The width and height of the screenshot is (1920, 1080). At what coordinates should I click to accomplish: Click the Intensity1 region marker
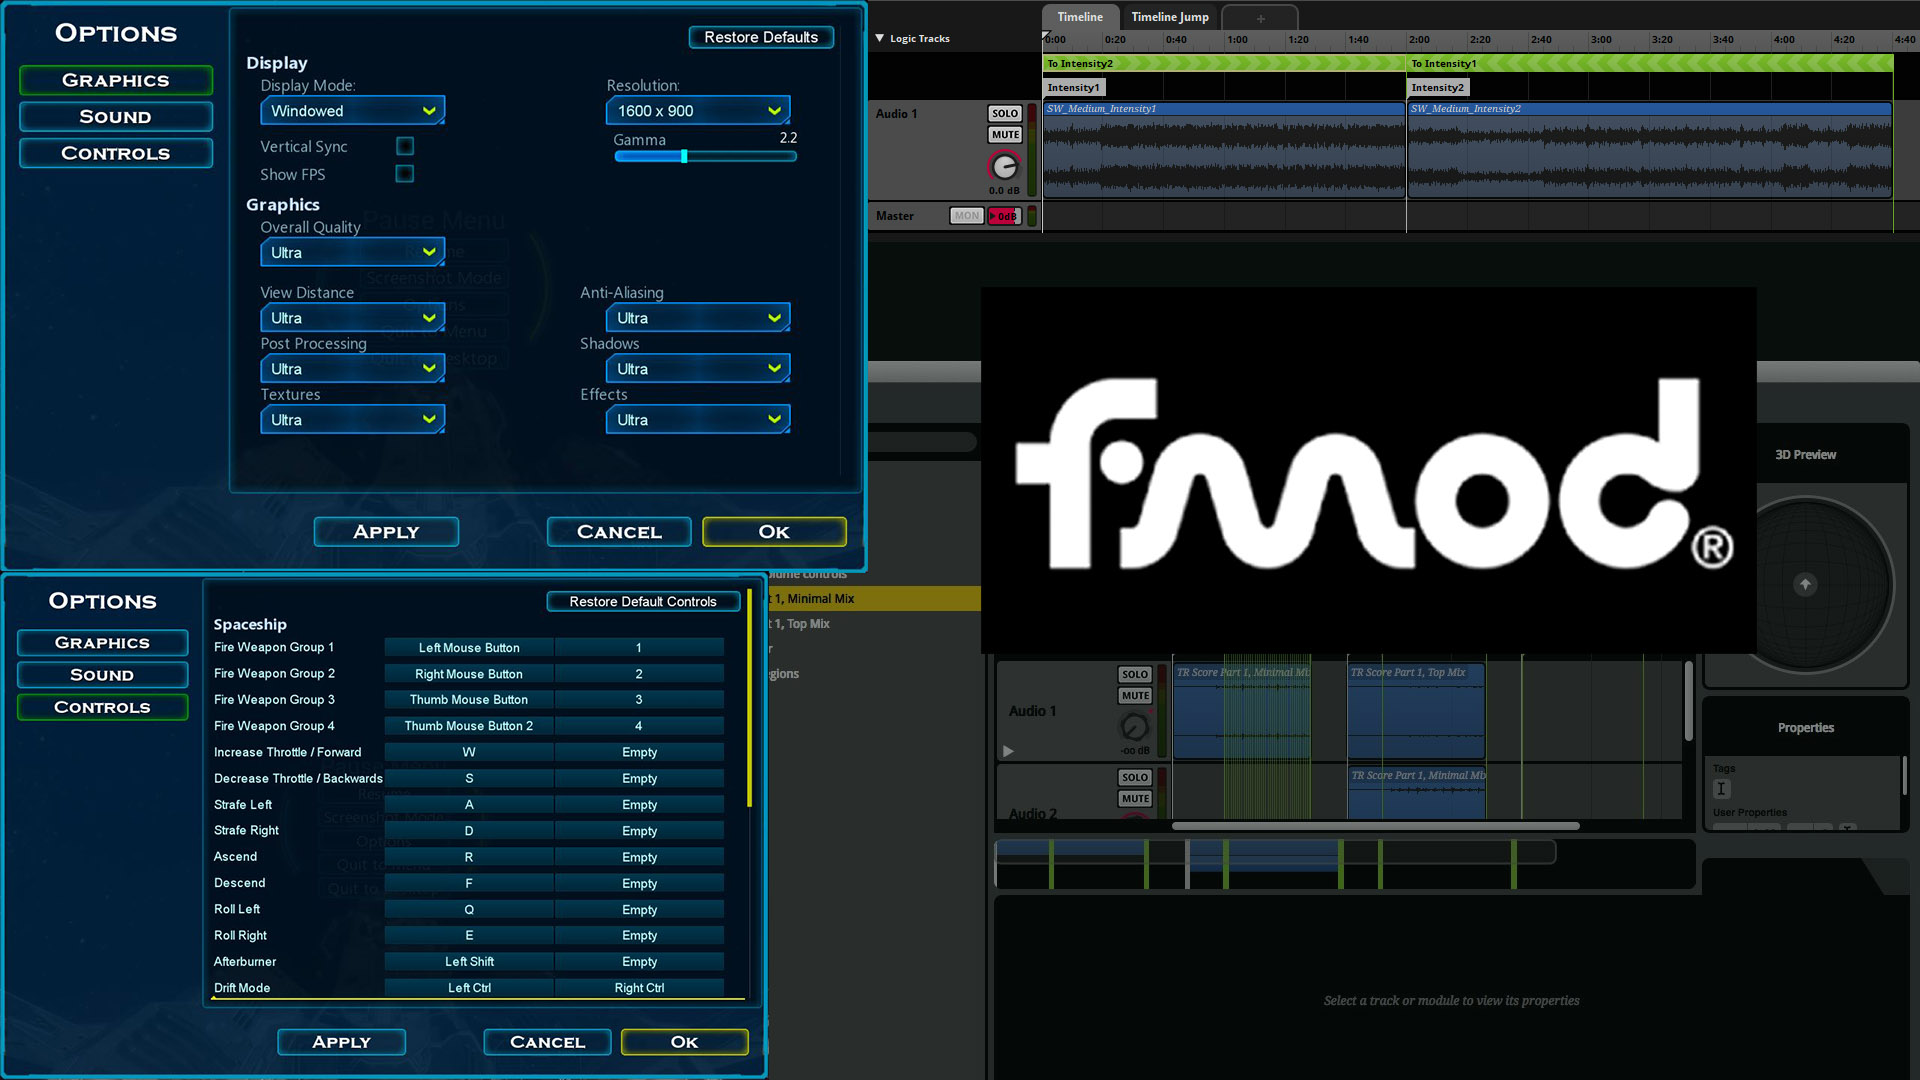(x=1073, y=88)
